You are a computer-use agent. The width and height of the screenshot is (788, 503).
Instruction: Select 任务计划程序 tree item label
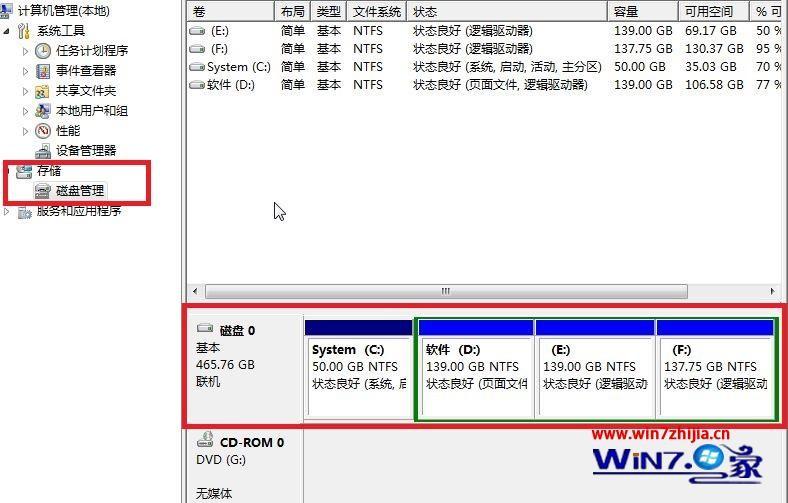click(x=92, y=51)
